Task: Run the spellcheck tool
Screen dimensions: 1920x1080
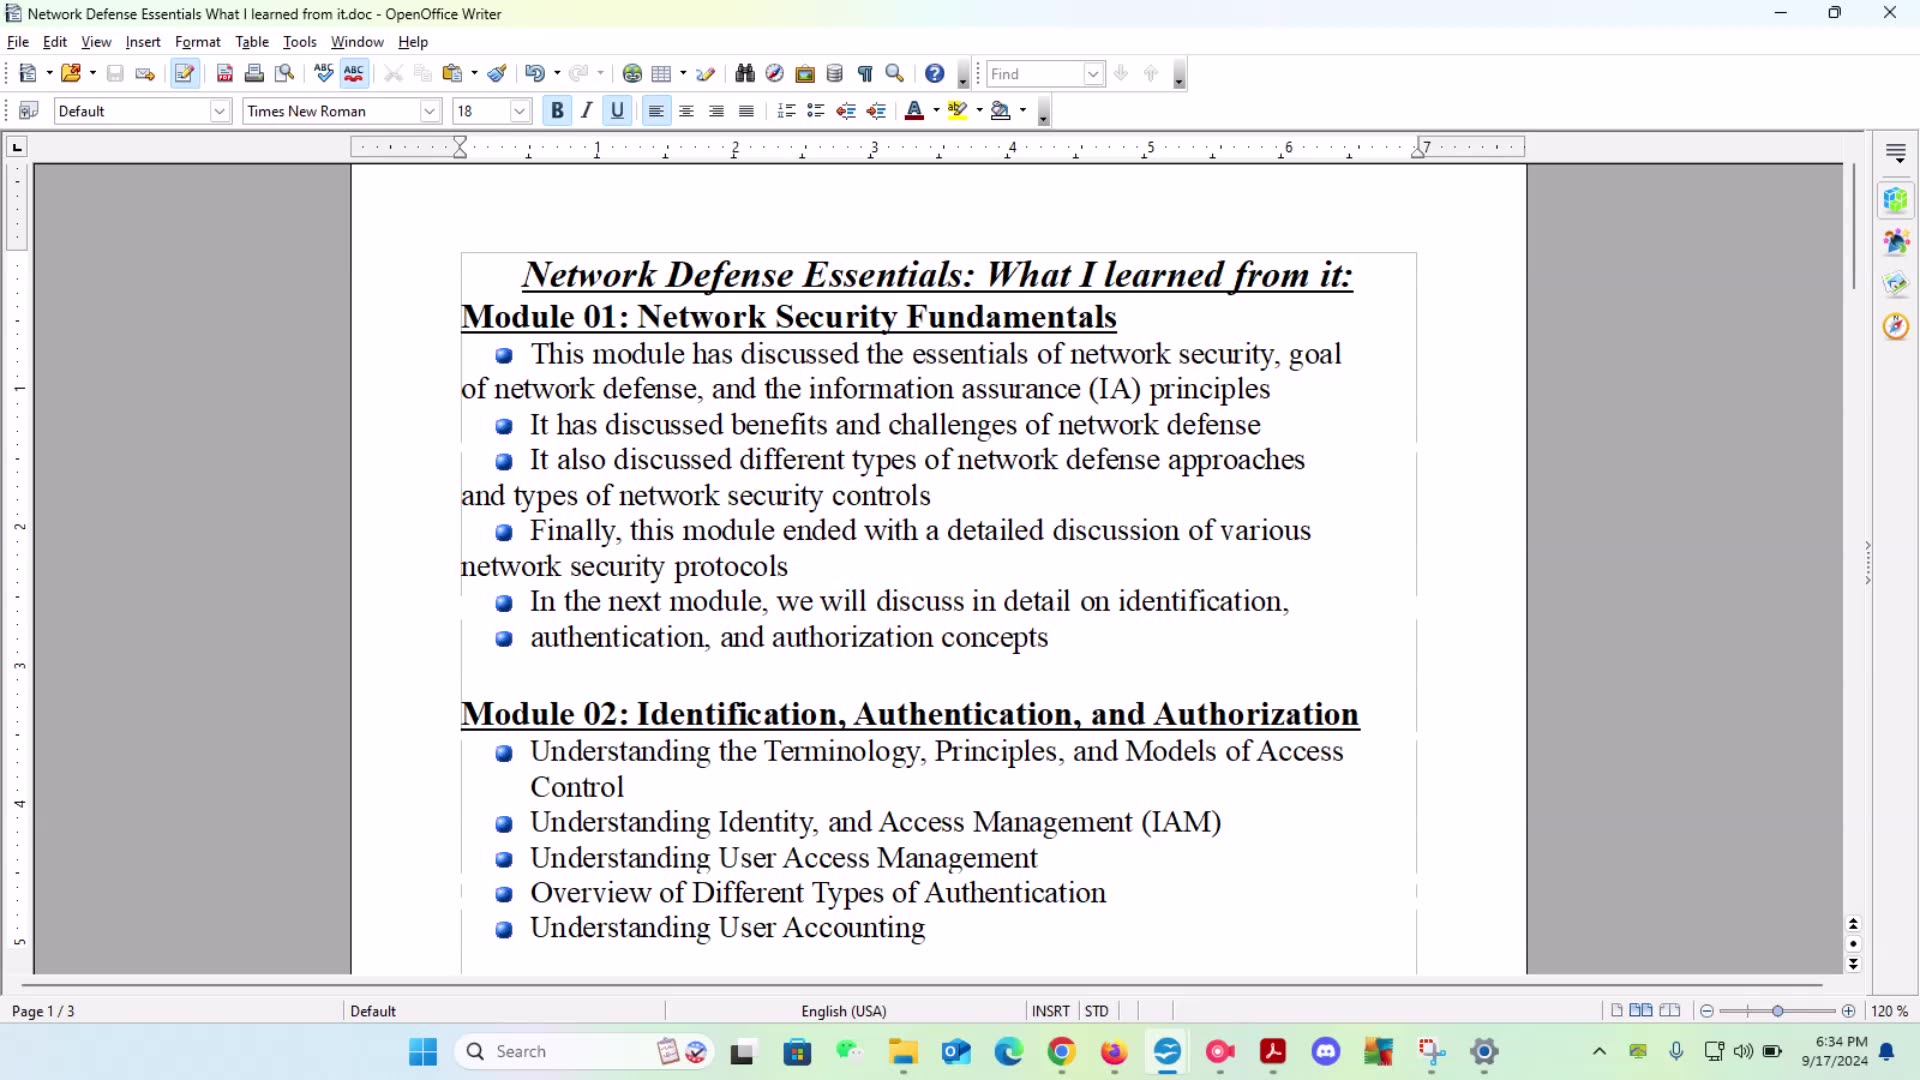Action: pyautogui.click(x=324, y=73)
